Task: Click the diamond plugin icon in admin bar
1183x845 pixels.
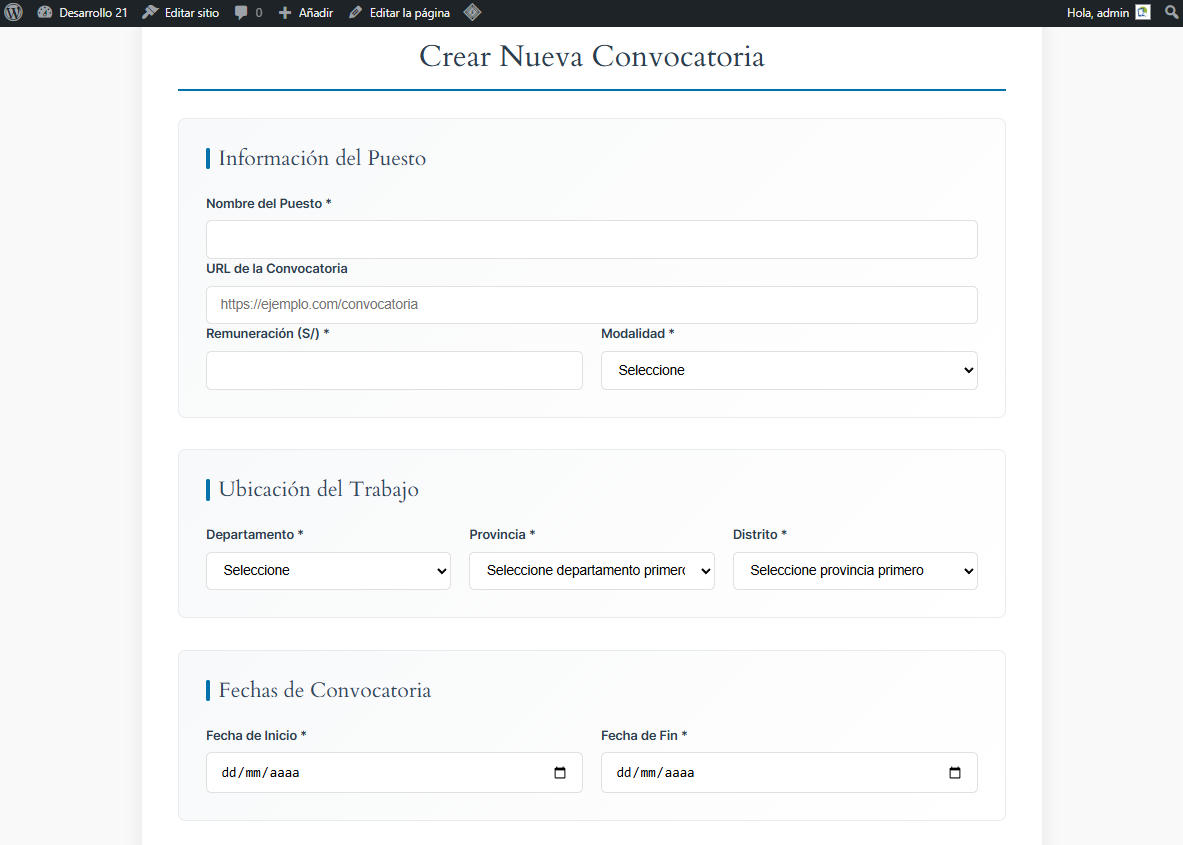Action: pos(472,13)
